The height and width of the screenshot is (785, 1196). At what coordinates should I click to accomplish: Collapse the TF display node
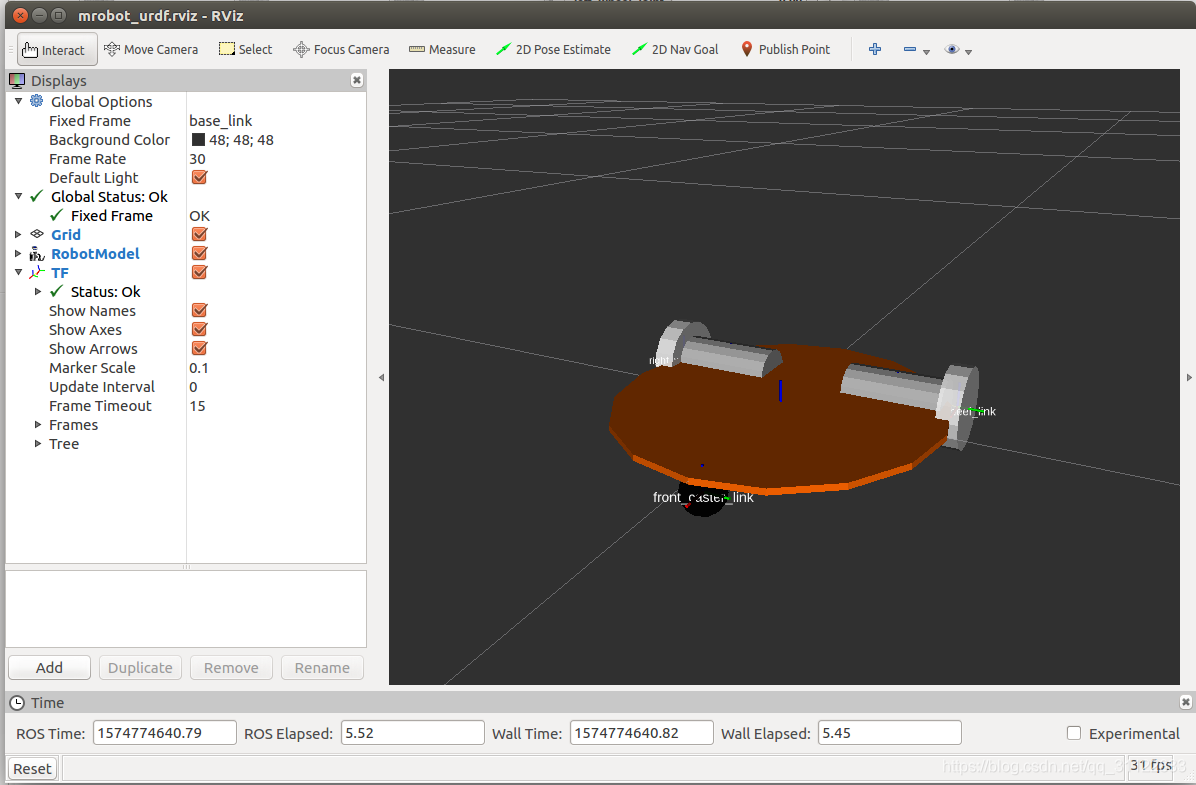point(18,272)
